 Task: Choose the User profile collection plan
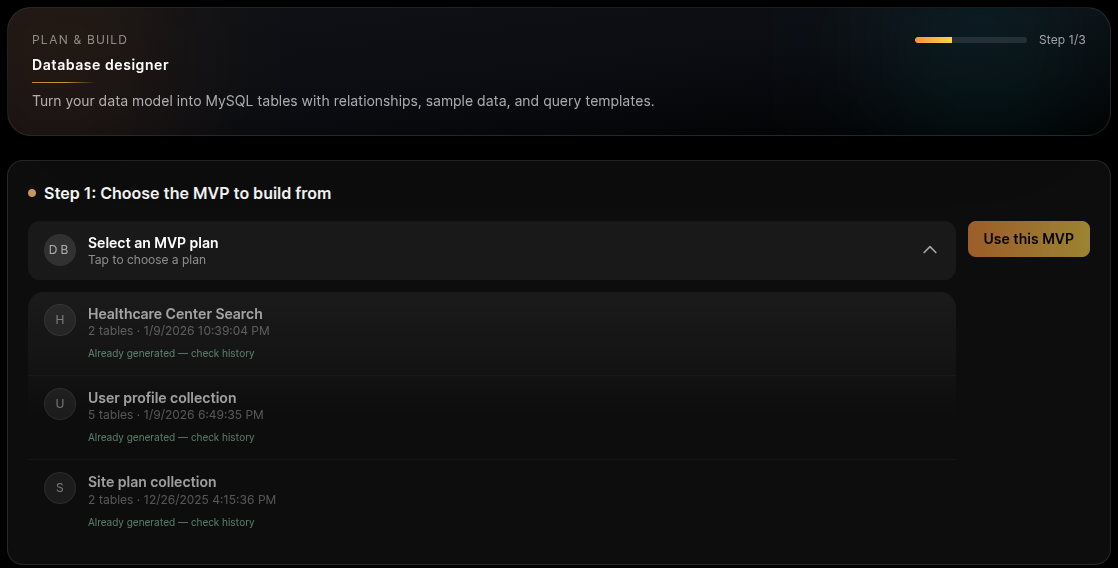click(162, 398)
